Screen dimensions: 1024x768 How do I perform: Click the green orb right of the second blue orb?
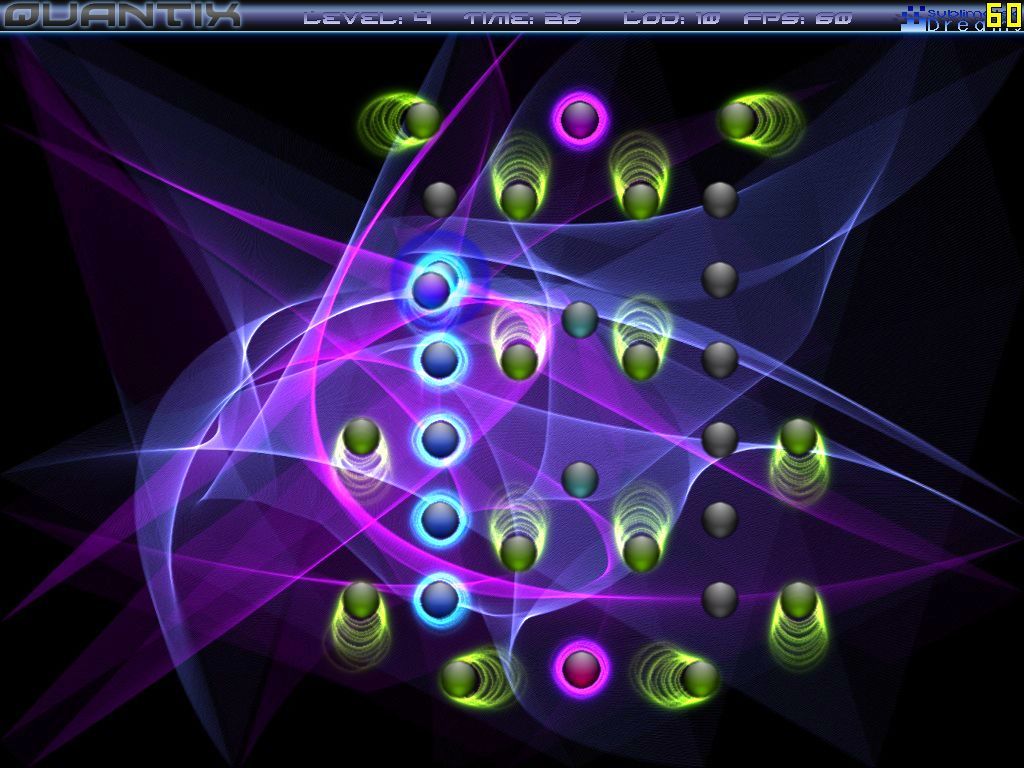(519, 361)
